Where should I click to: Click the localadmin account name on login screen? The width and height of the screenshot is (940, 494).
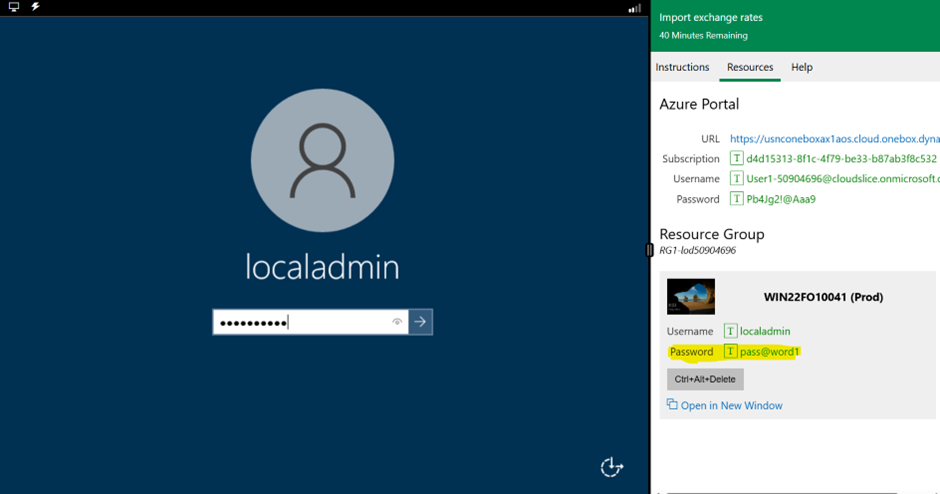[x=323, y=267]
